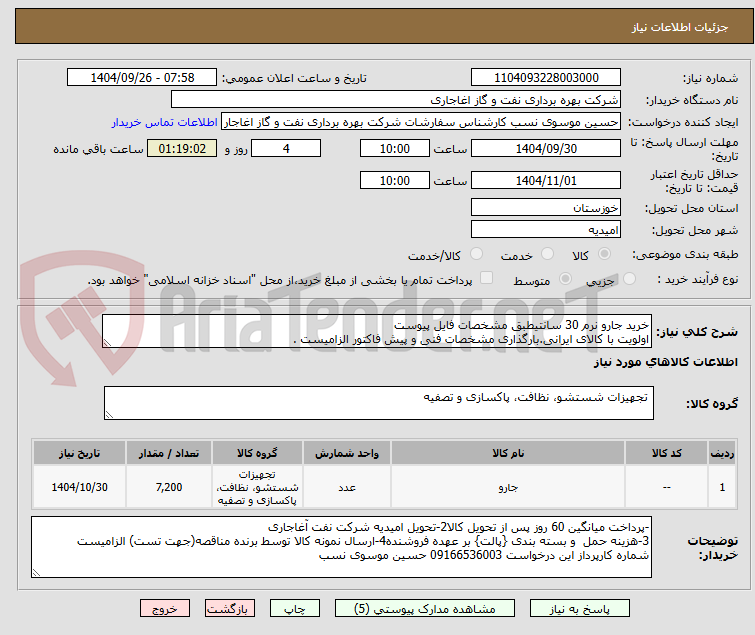This screenshot has height=635, width=755.
Task: Click the نام کالا column header
Action: (x=508, y=453)
